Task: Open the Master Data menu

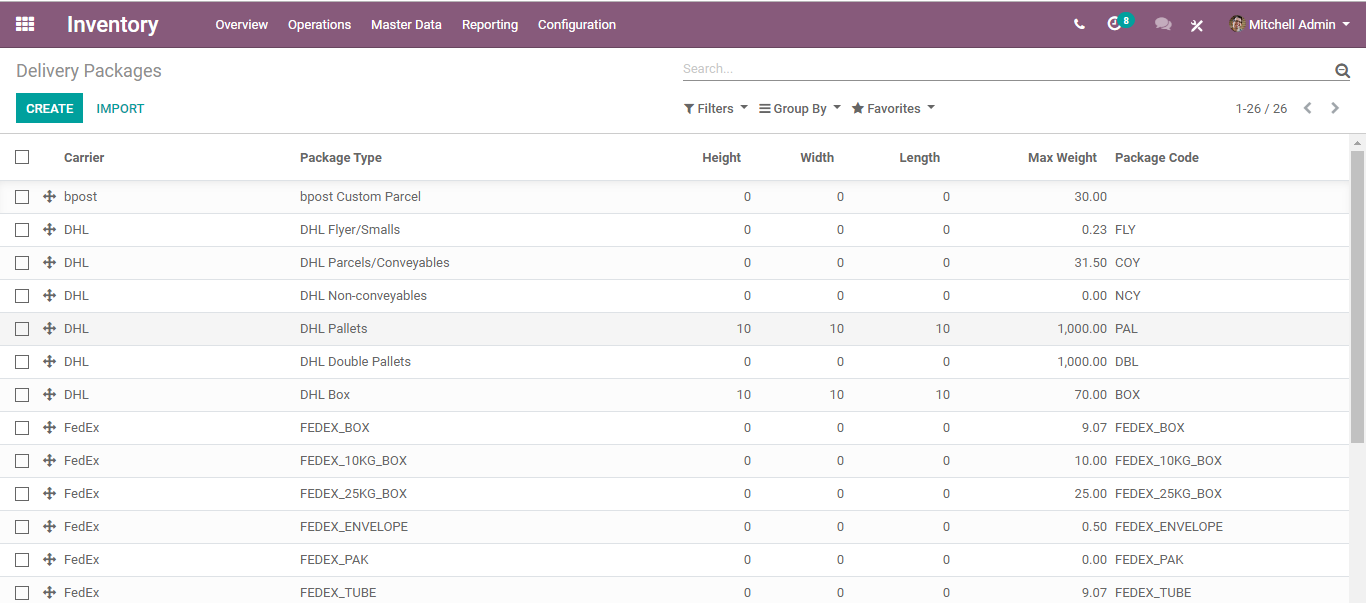Action: tap(406, 25)
